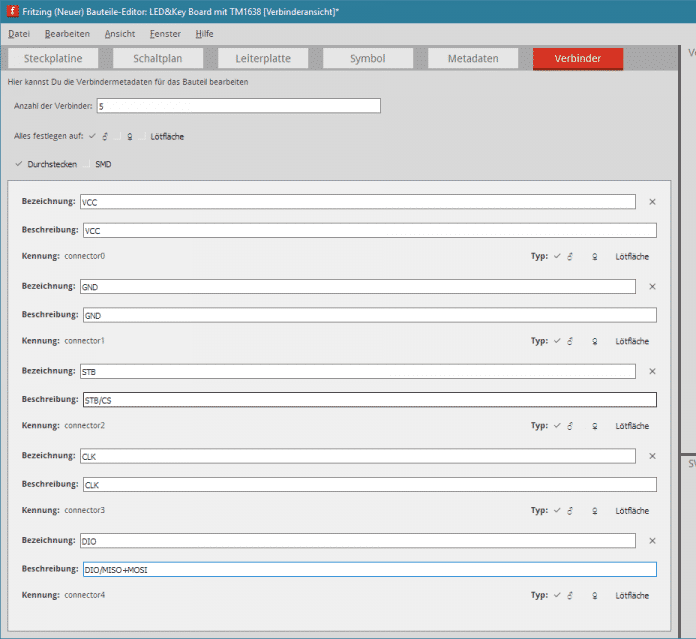Select the male type icon for connector2

click(x=570, y=426)
